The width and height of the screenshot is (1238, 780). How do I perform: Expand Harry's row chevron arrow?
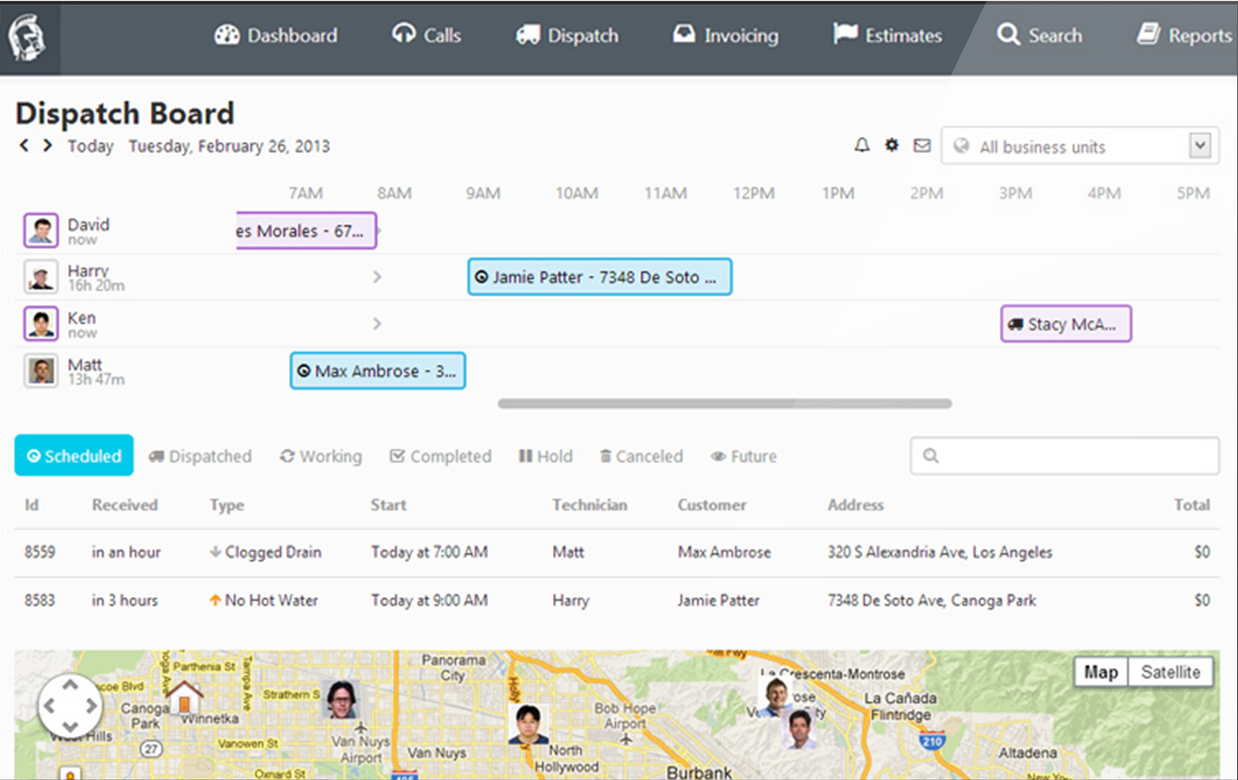377,277
